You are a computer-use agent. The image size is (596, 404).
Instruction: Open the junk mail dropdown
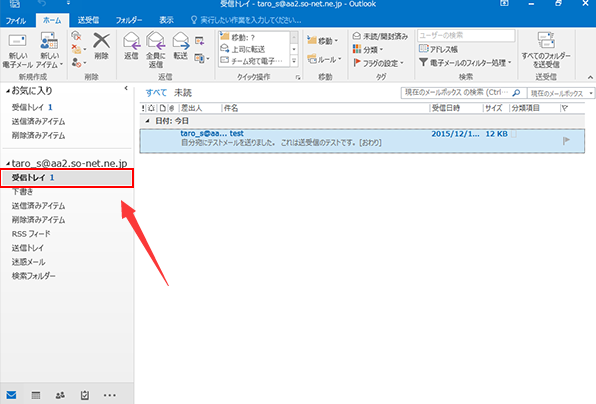click(79, 62)
